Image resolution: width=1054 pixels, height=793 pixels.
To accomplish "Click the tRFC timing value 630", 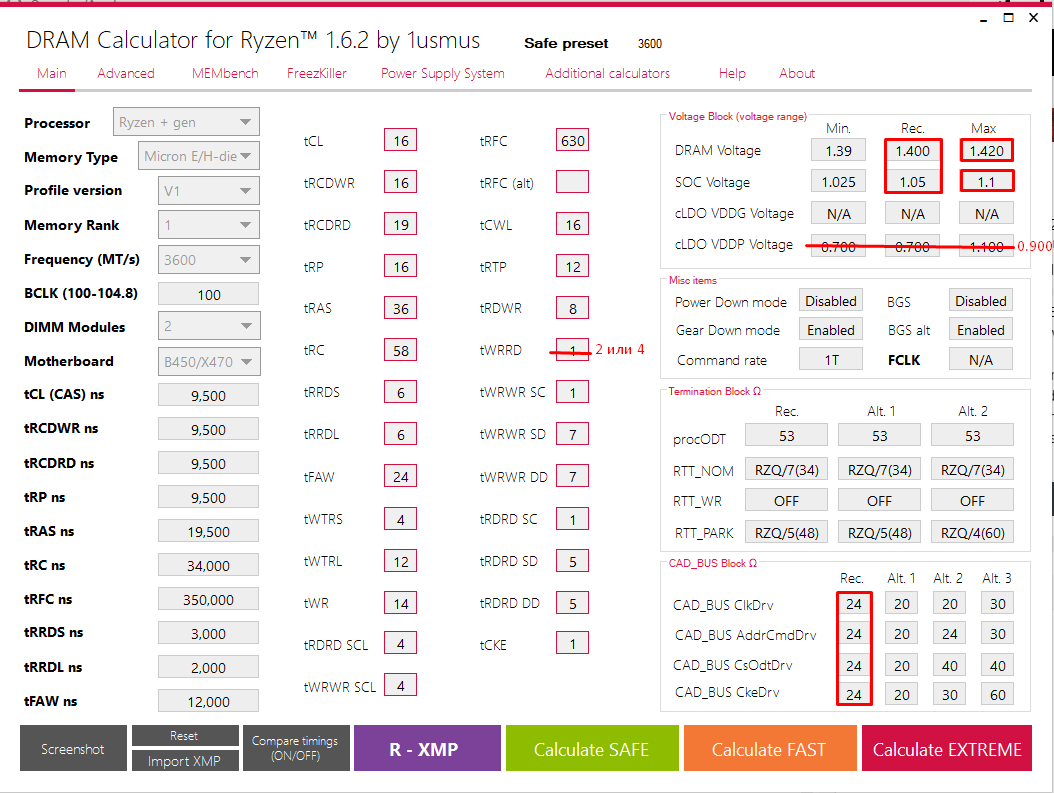I will pos(573,140).
